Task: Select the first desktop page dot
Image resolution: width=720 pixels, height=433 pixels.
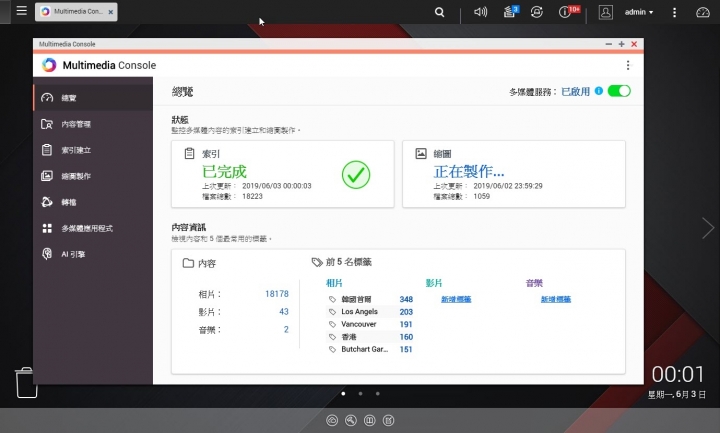Action: coord(343,394)
